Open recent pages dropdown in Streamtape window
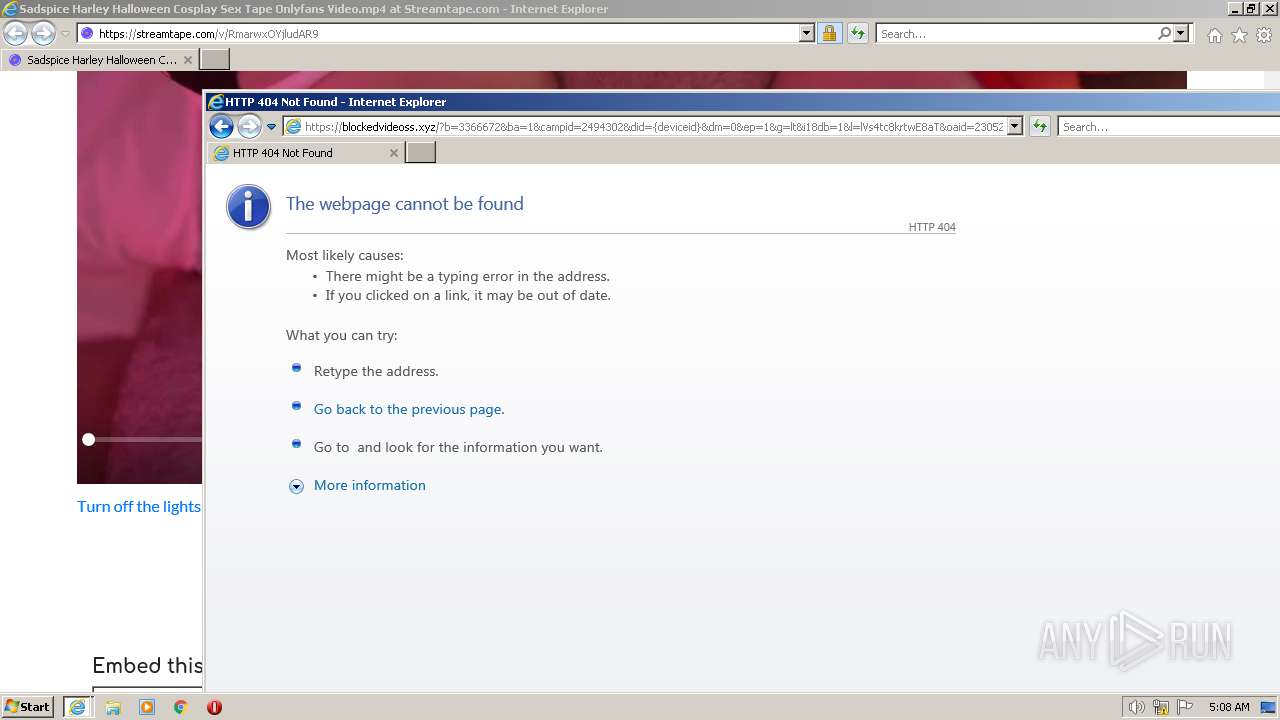The width and height of the screenshot is (1280, 720). point(65,34)
